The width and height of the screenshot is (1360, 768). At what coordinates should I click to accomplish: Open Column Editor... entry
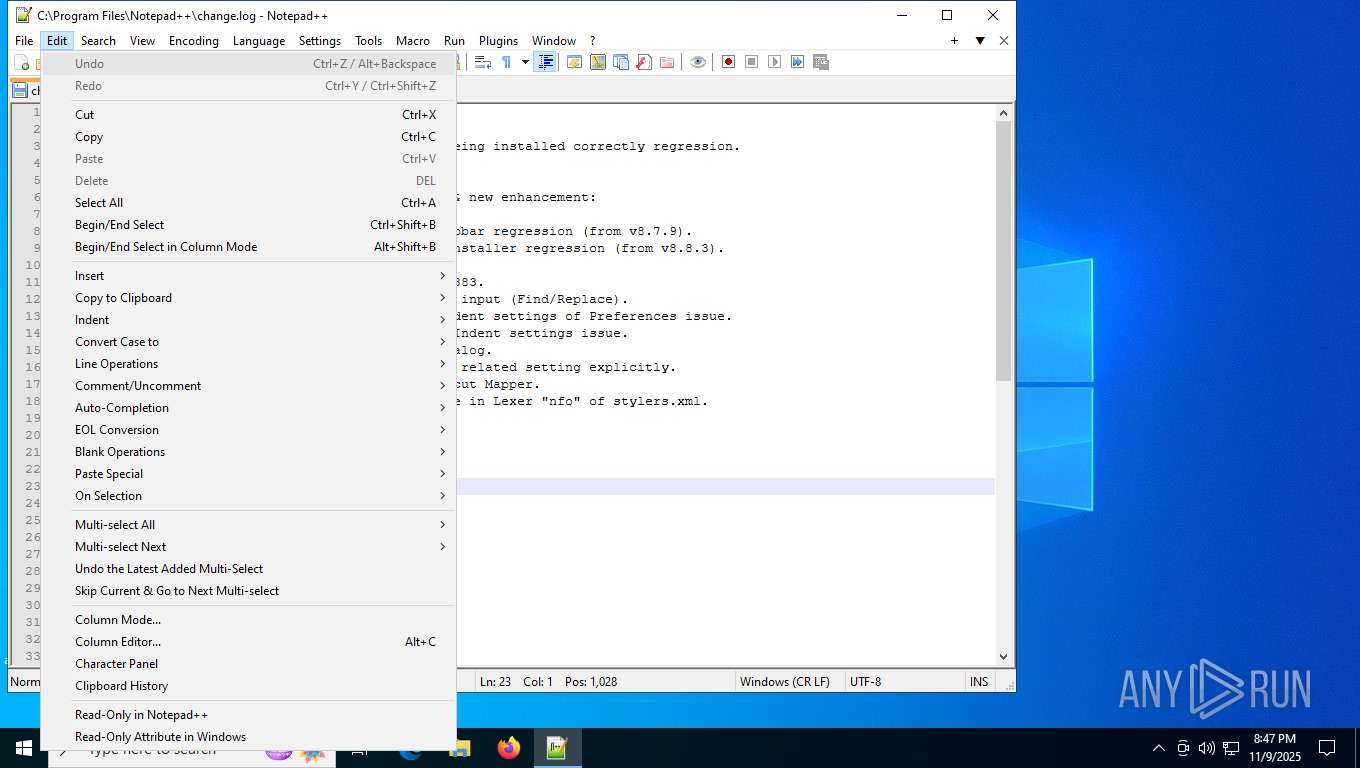click(249, 642)
